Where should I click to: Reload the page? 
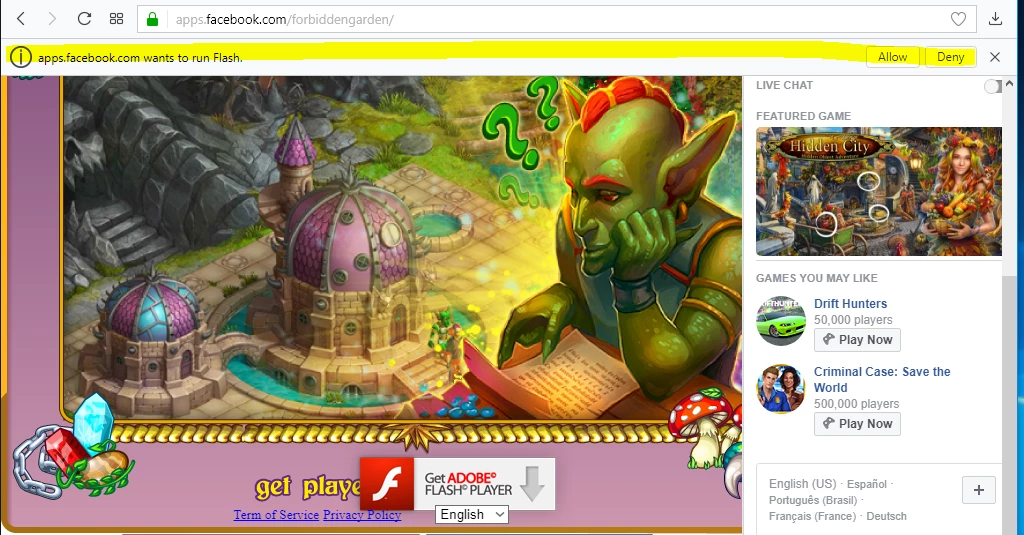click(x=84, y=19)
